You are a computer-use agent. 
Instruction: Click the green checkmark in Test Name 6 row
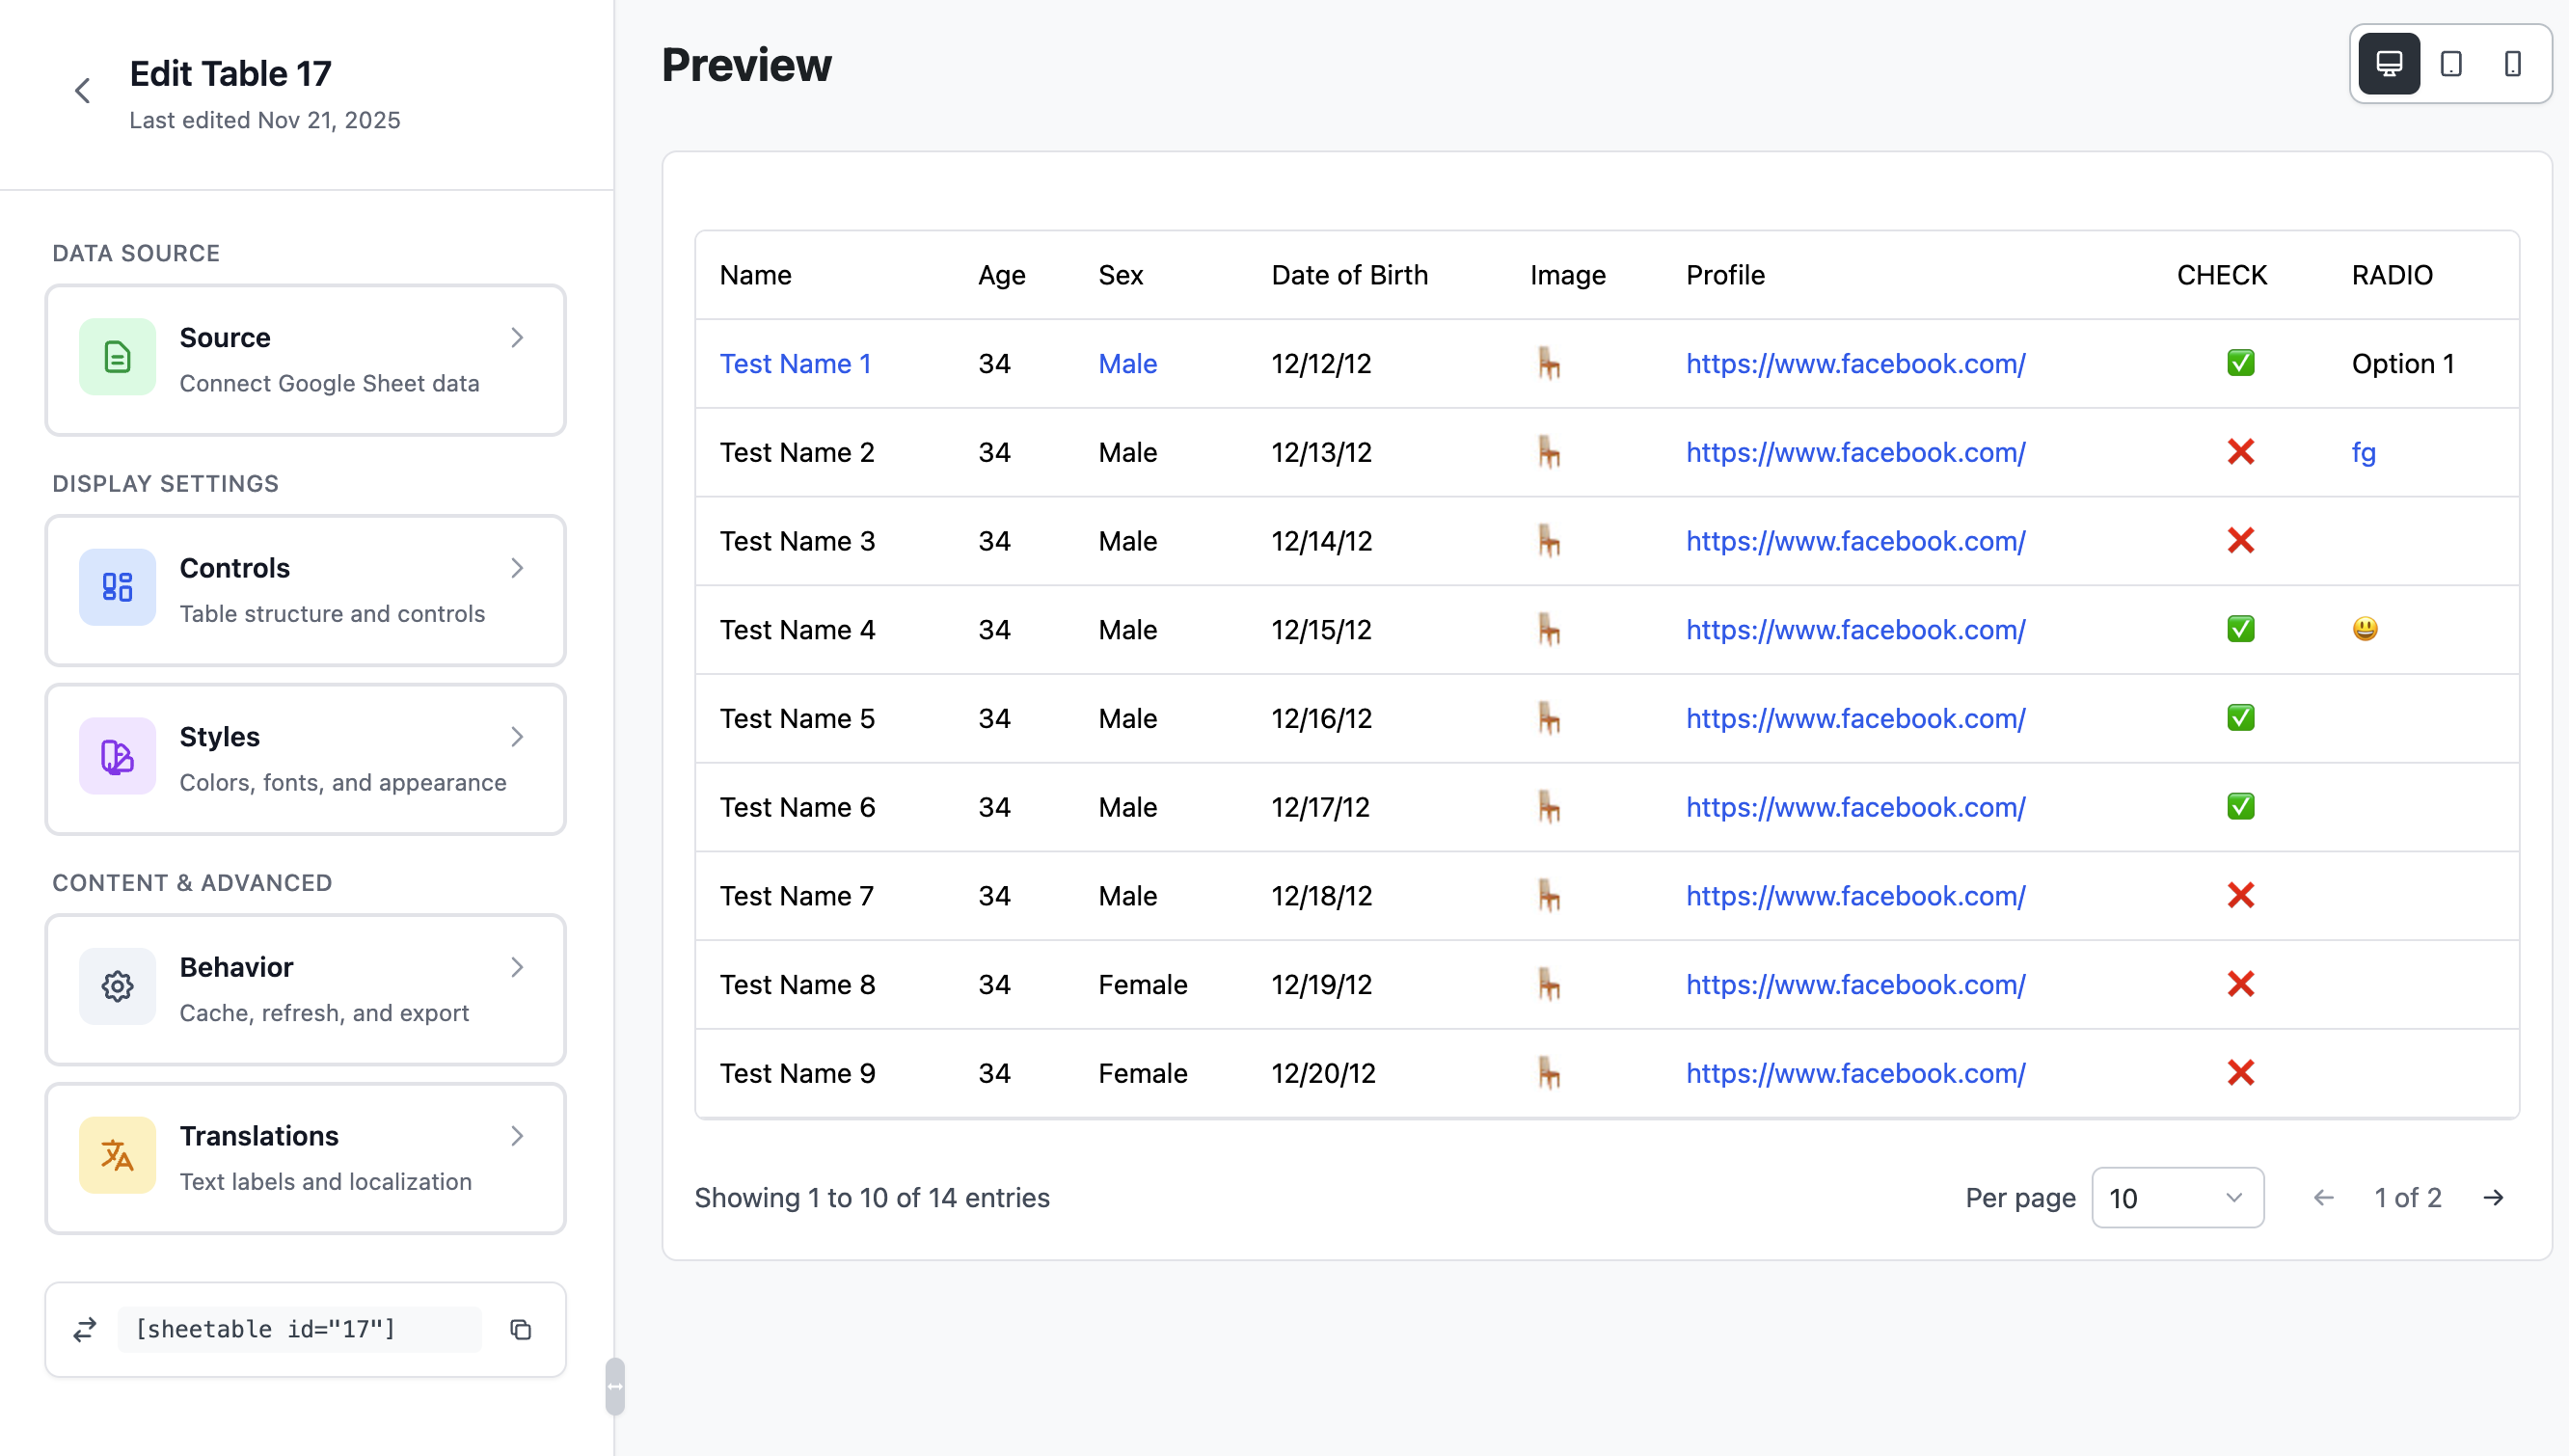point(2240,807)
